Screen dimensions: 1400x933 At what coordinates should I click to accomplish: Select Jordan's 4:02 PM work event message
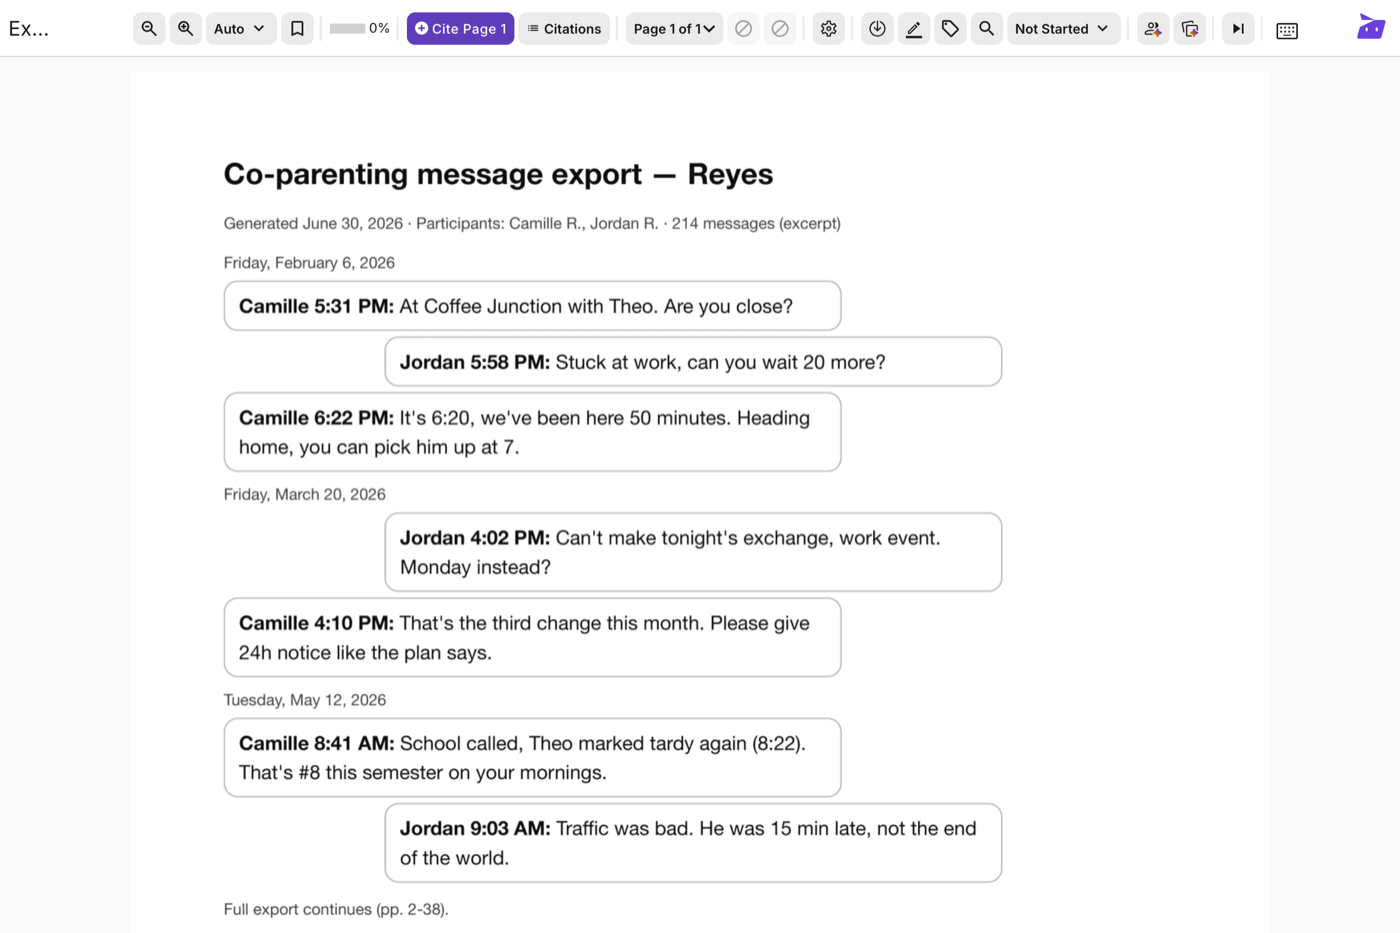coord(693,552)
